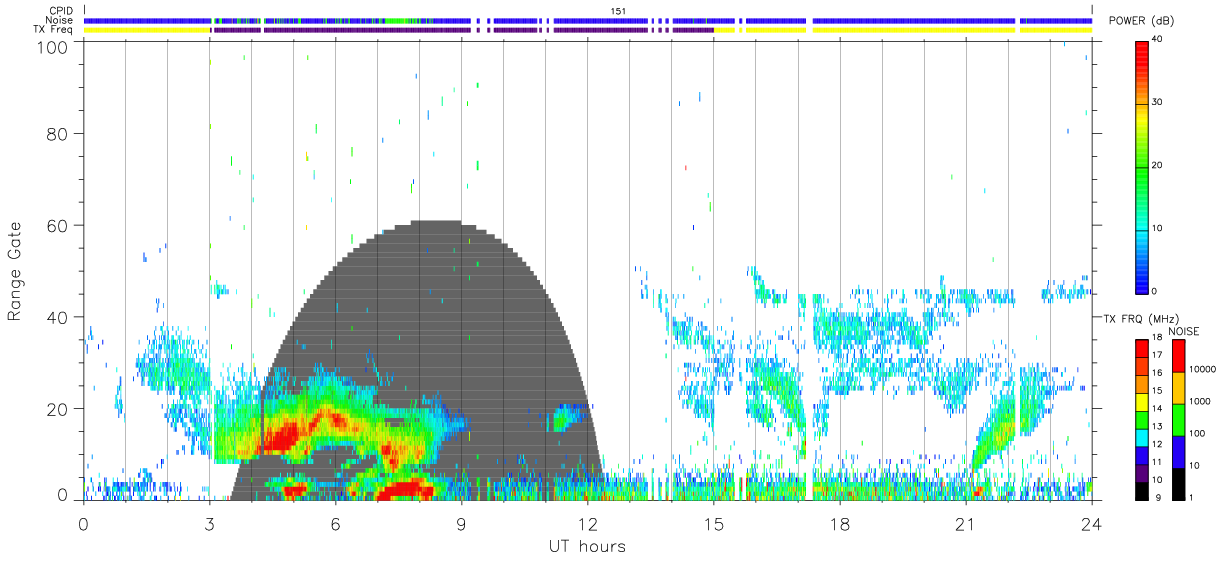Select the 40 tick on Range Gate axis

pos(56,317)
